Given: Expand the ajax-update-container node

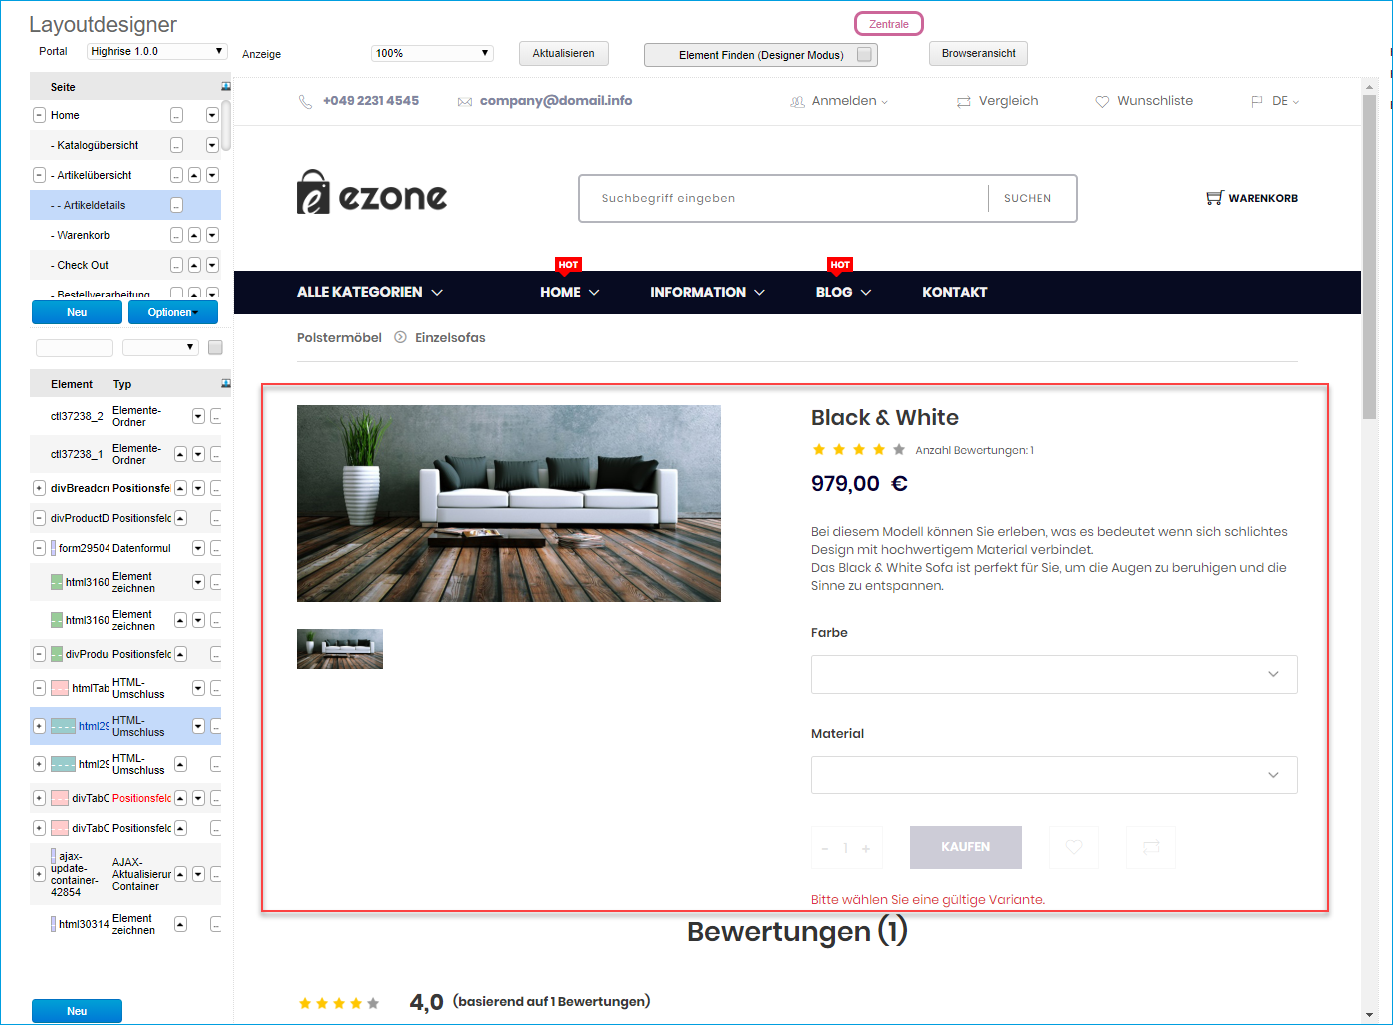Looking at the screenshot, I should [39, 874].
